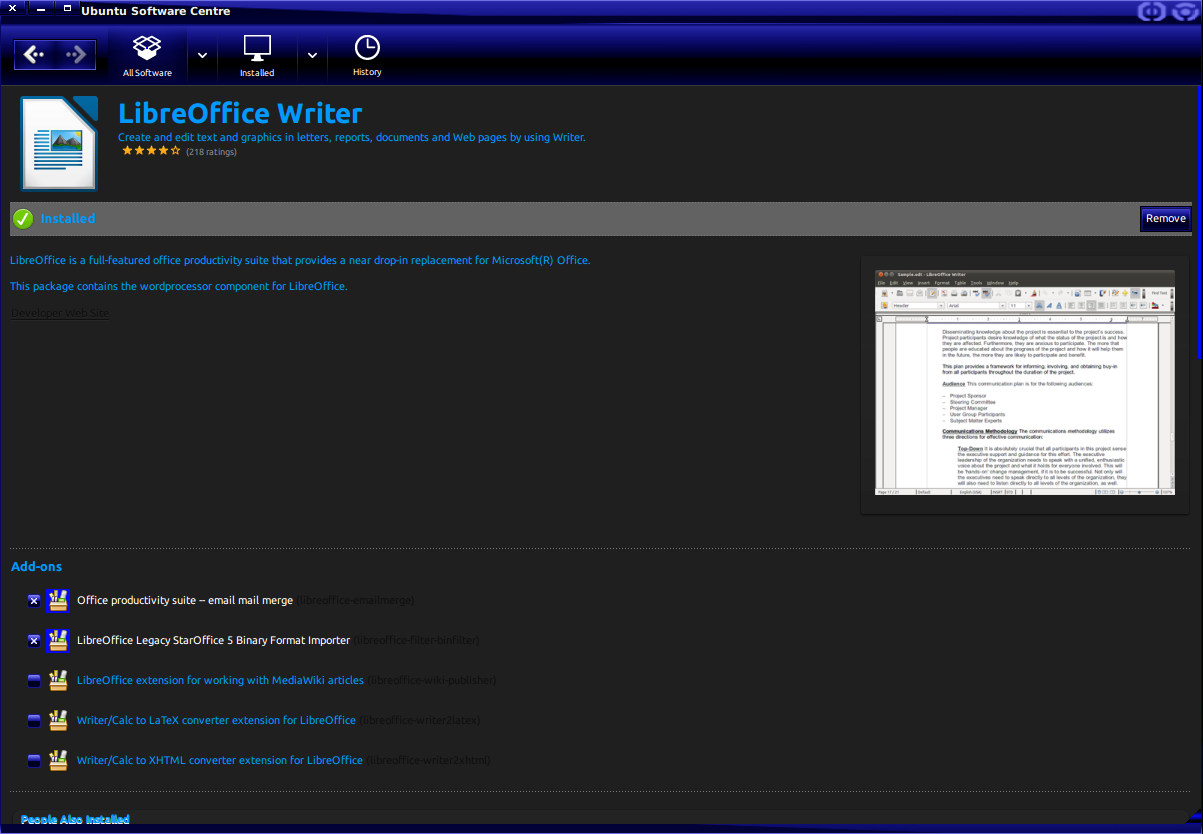Click the LaTeX converter package icon
This screenshot has width=1203, height=834.
click(57, 720)
